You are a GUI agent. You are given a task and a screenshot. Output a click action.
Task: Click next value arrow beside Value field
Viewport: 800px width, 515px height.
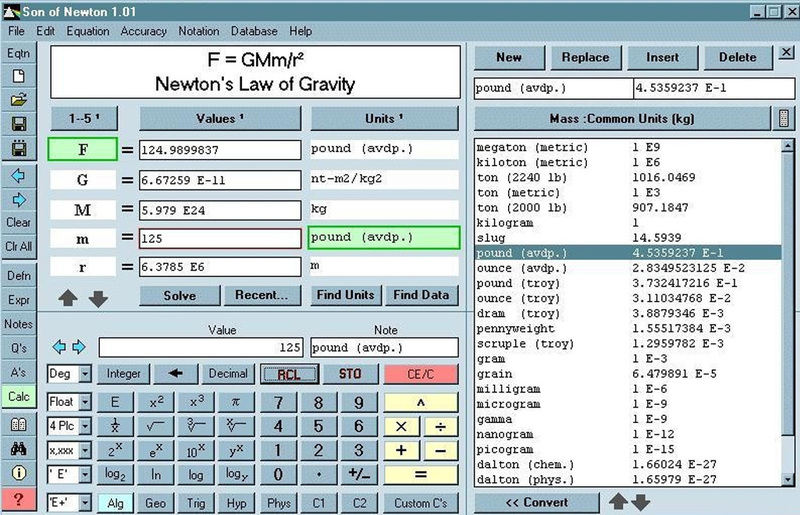point(79,347)
